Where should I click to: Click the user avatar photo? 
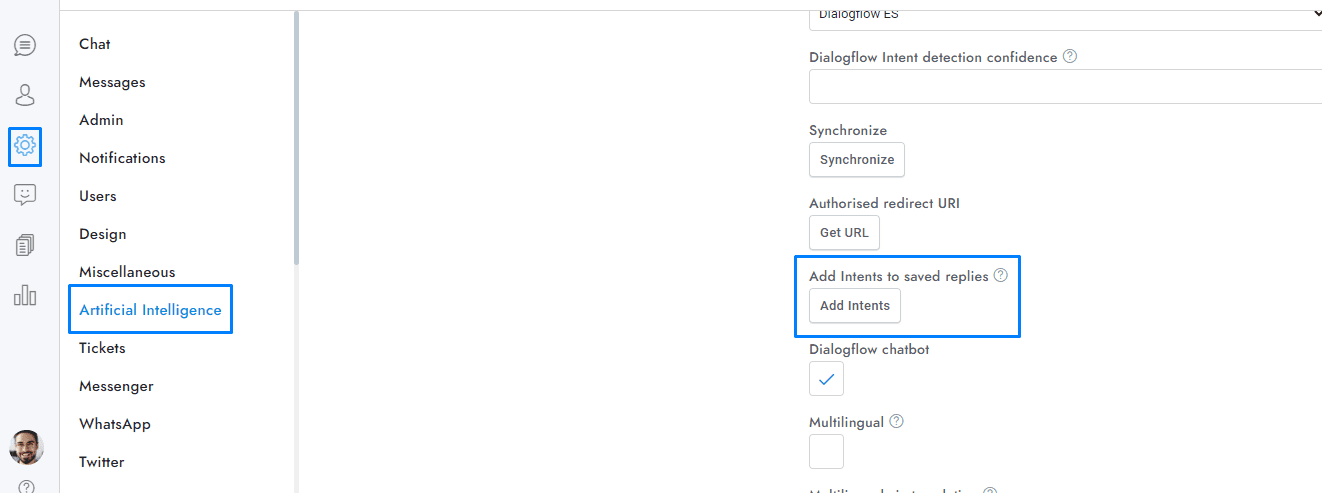pos(27,447)
